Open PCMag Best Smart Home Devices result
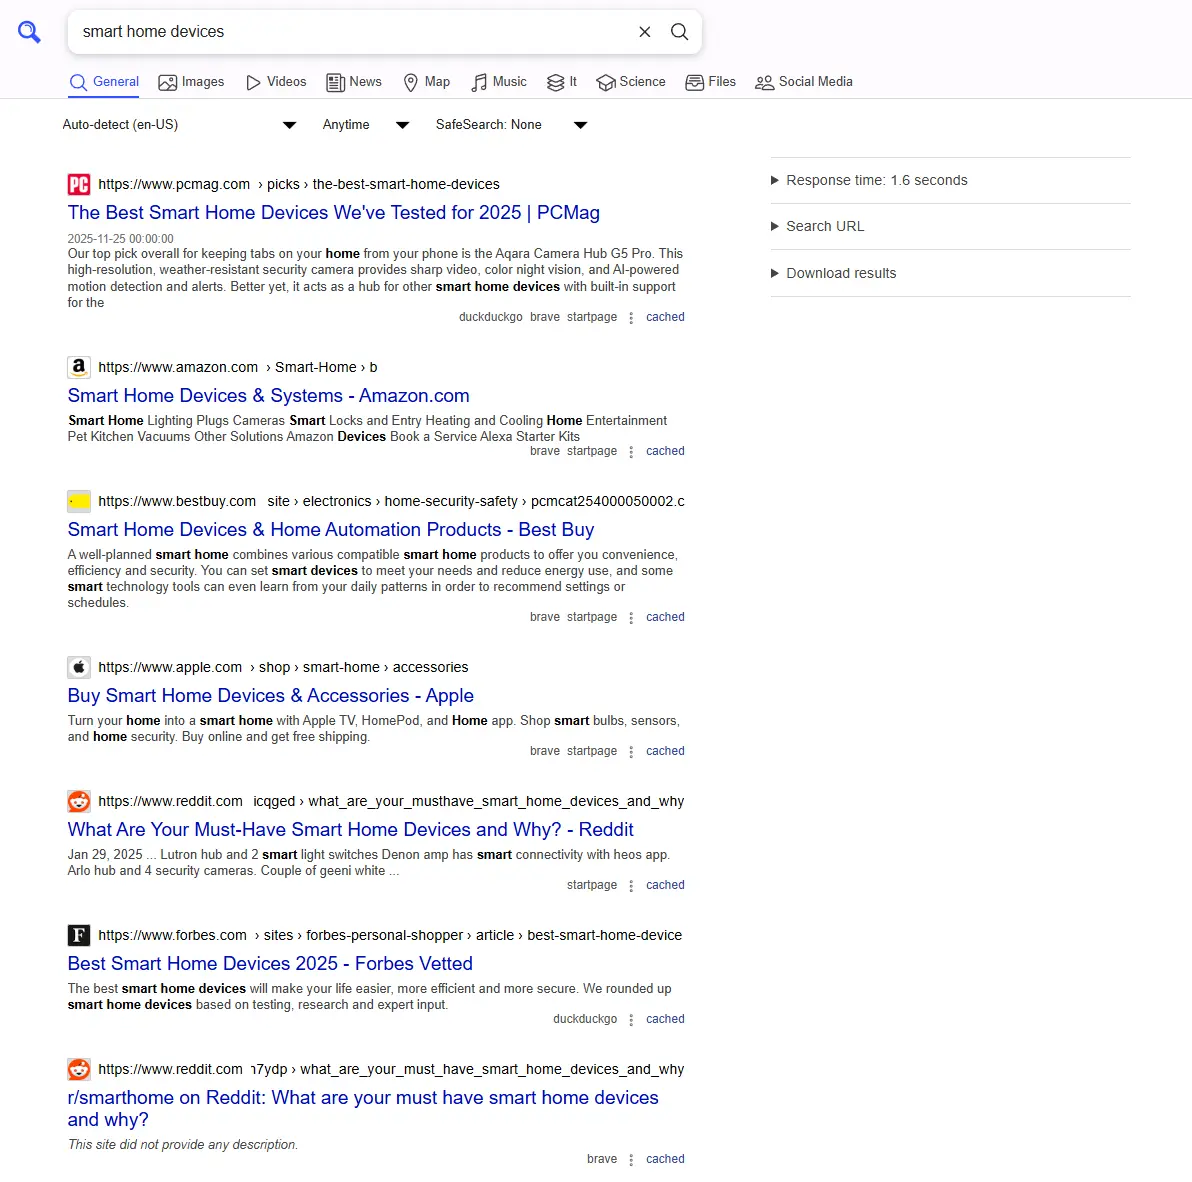This screenshot has width=1192, height=1182. (x=334, y=213)
